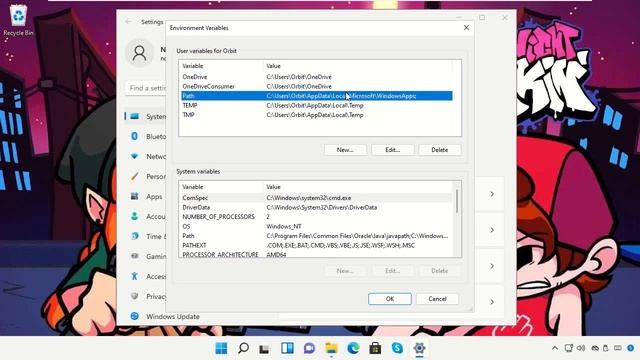640x360 pixels.
Task: Open Widgets from taskbar
Action: tap(287, 348)
